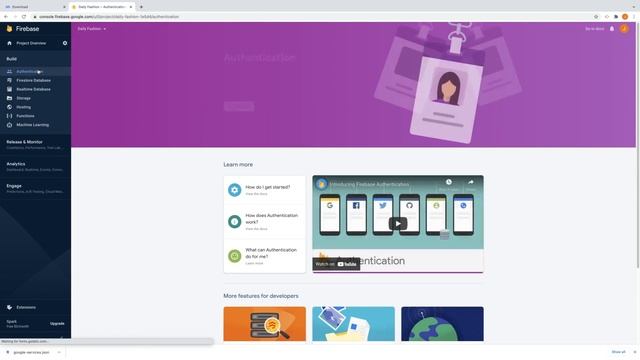Open the dark blue globe feature card
The width and height of the screenshot is (640, 360).
pos(442,324)
